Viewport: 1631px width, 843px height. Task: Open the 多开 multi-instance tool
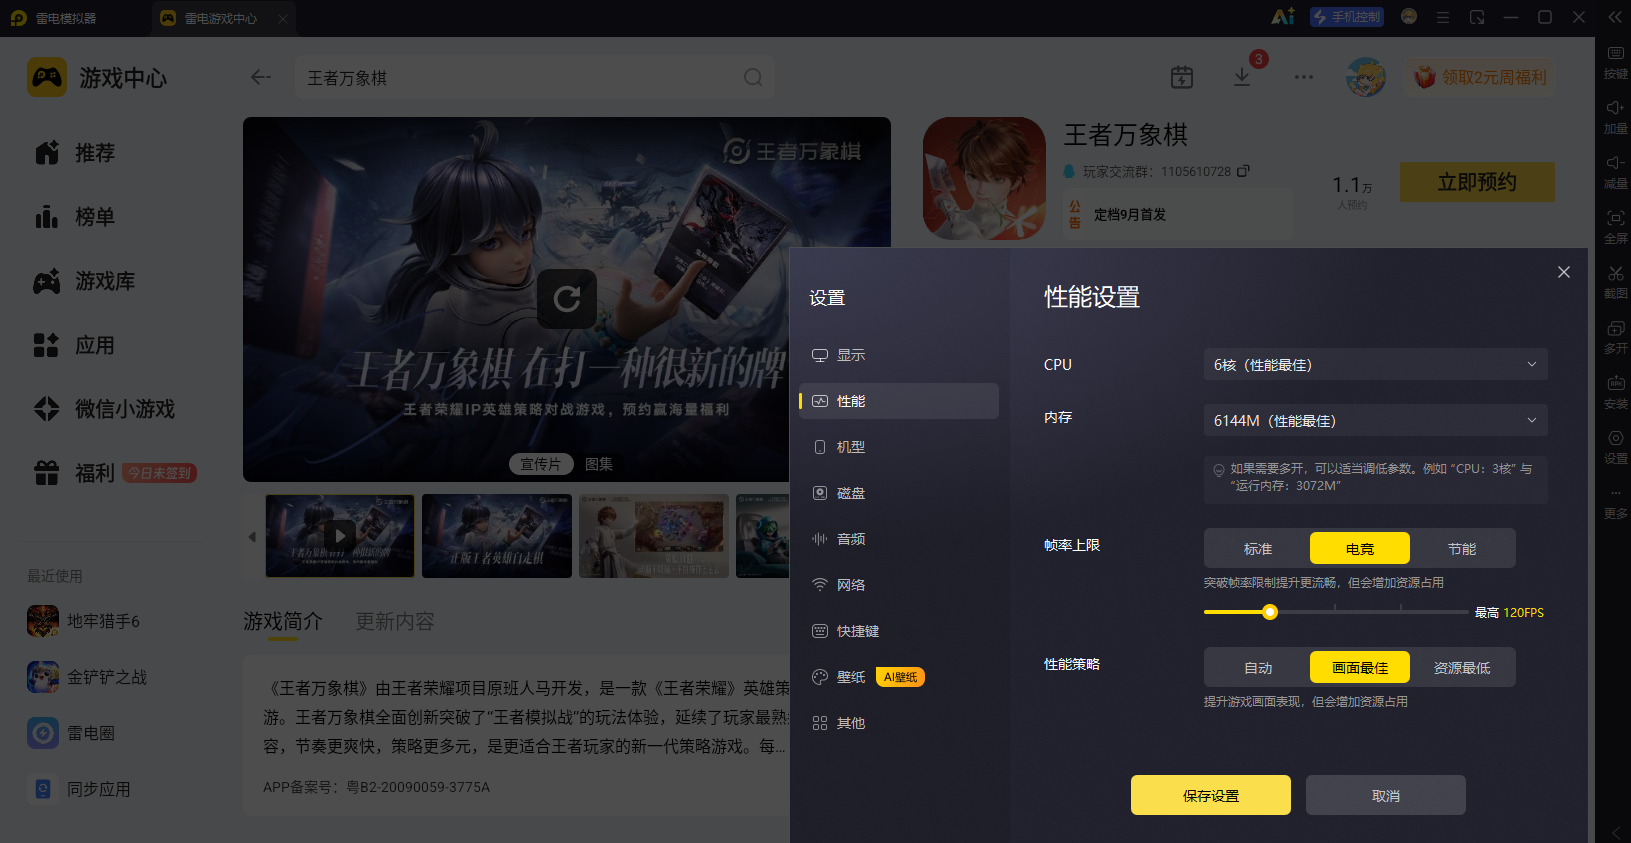[1615, 336]
